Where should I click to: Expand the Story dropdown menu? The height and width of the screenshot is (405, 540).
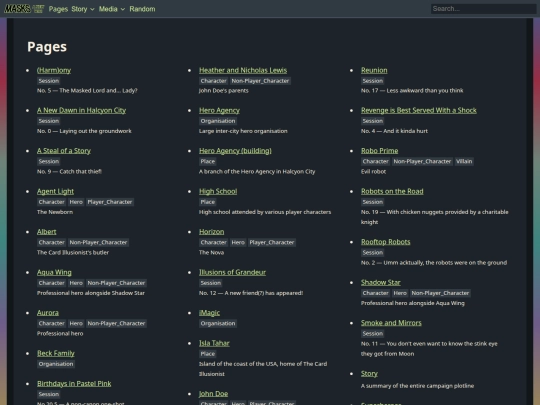coord(83,9)
